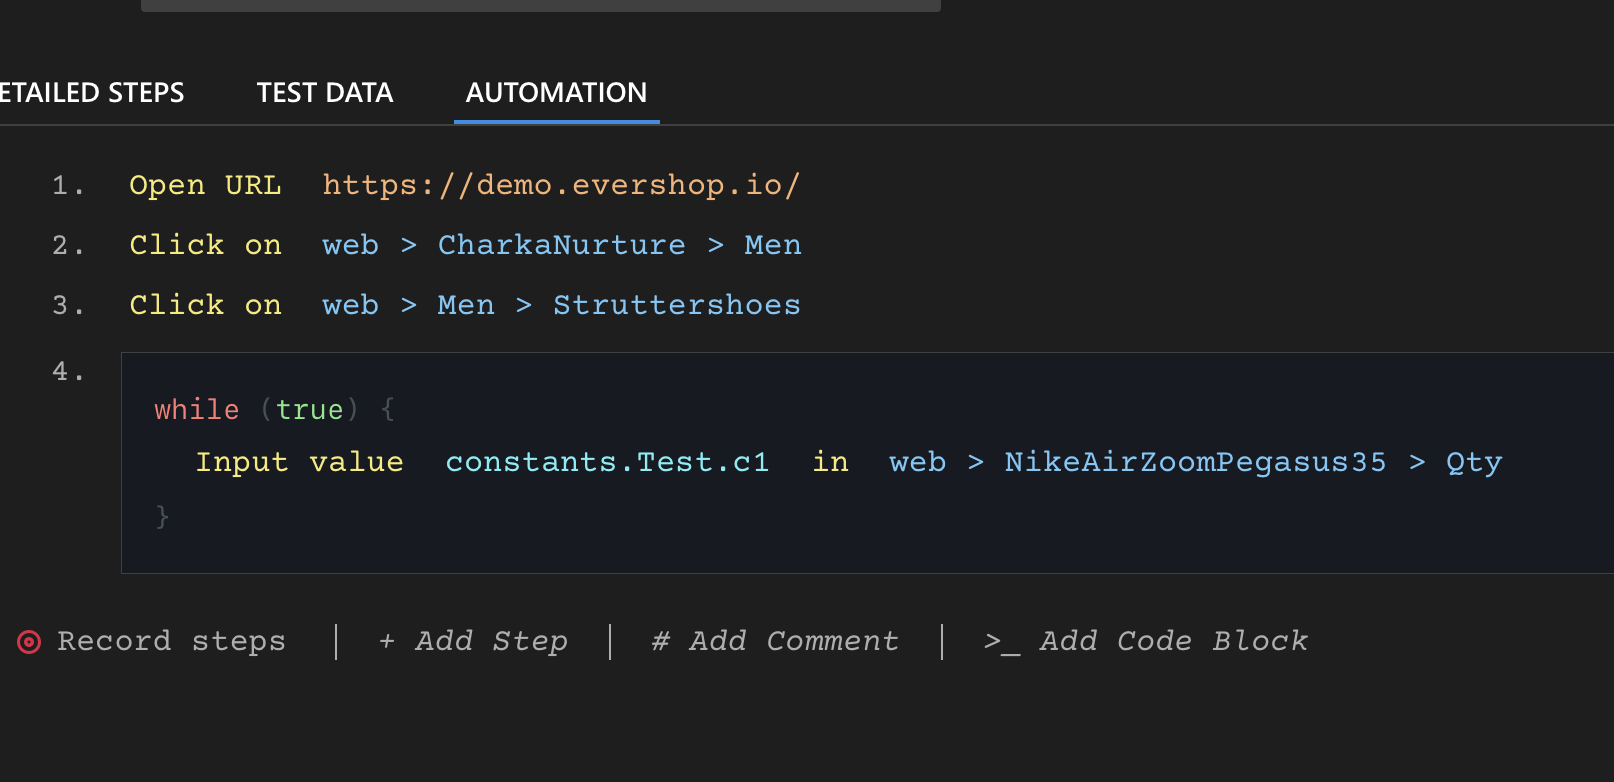The width and height of the screenshot is (1614, 782).
Task: Open the Test Data tab
Action: tap(325, 93)
